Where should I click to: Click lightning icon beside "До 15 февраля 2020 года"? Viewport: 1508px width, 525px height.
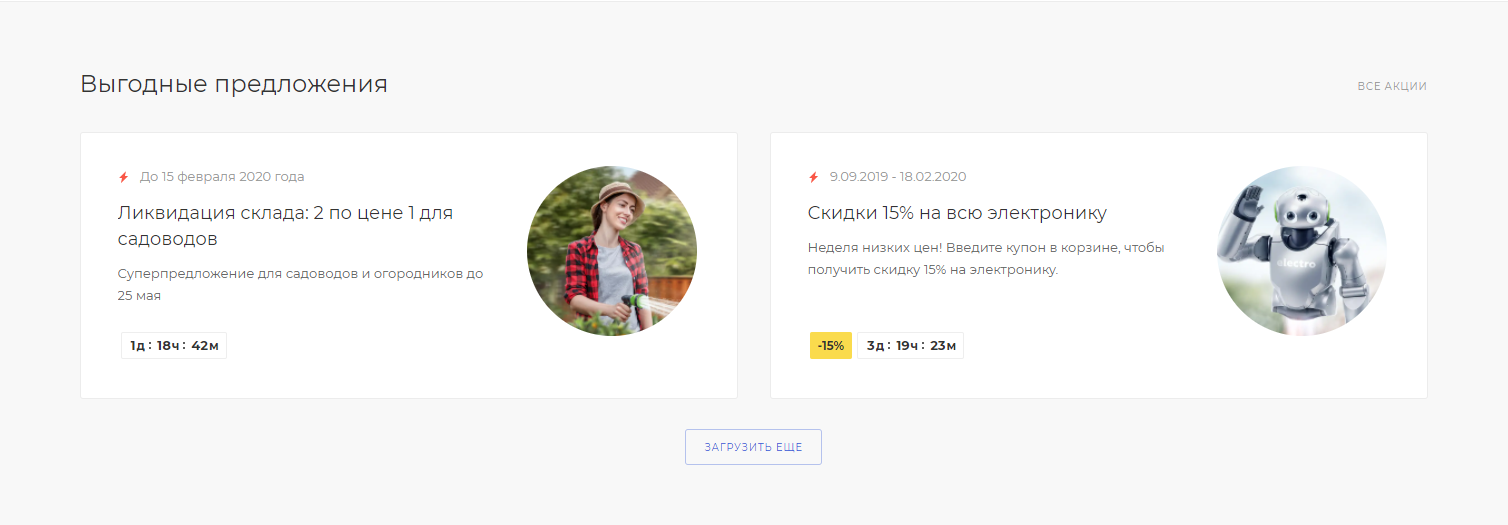click(124, 177)
